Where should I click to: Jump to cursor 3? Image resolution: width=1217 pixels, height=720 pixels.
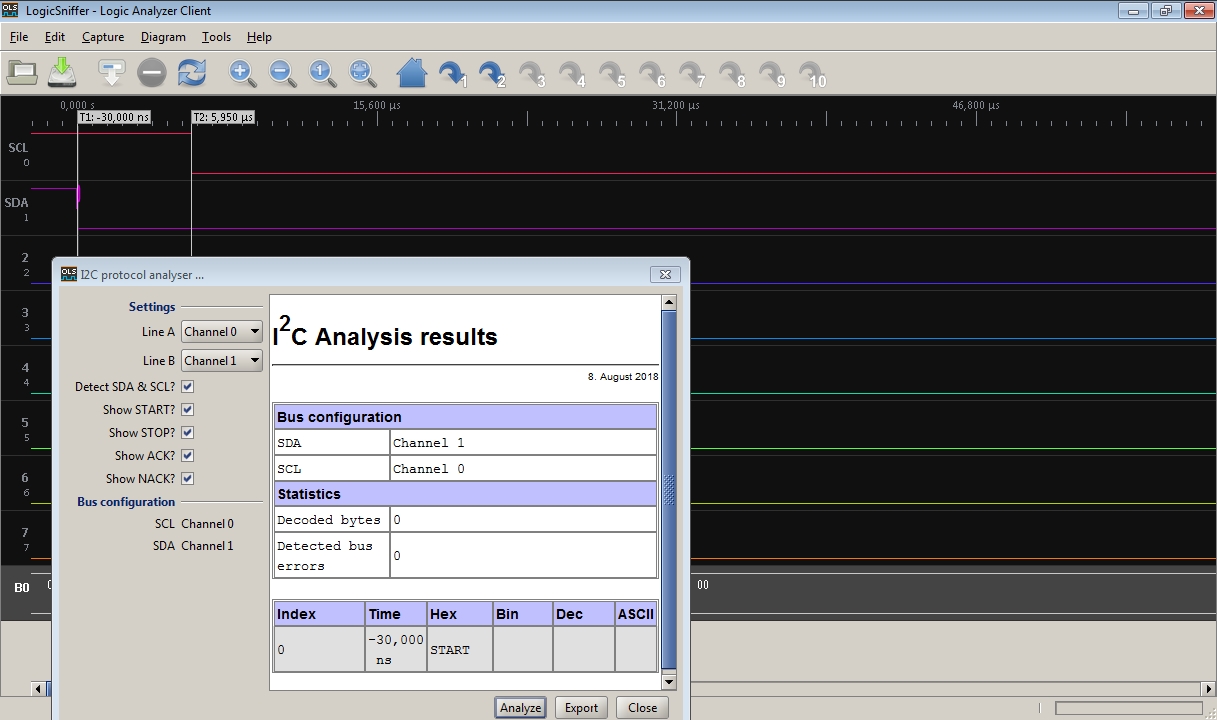[532, 74]
